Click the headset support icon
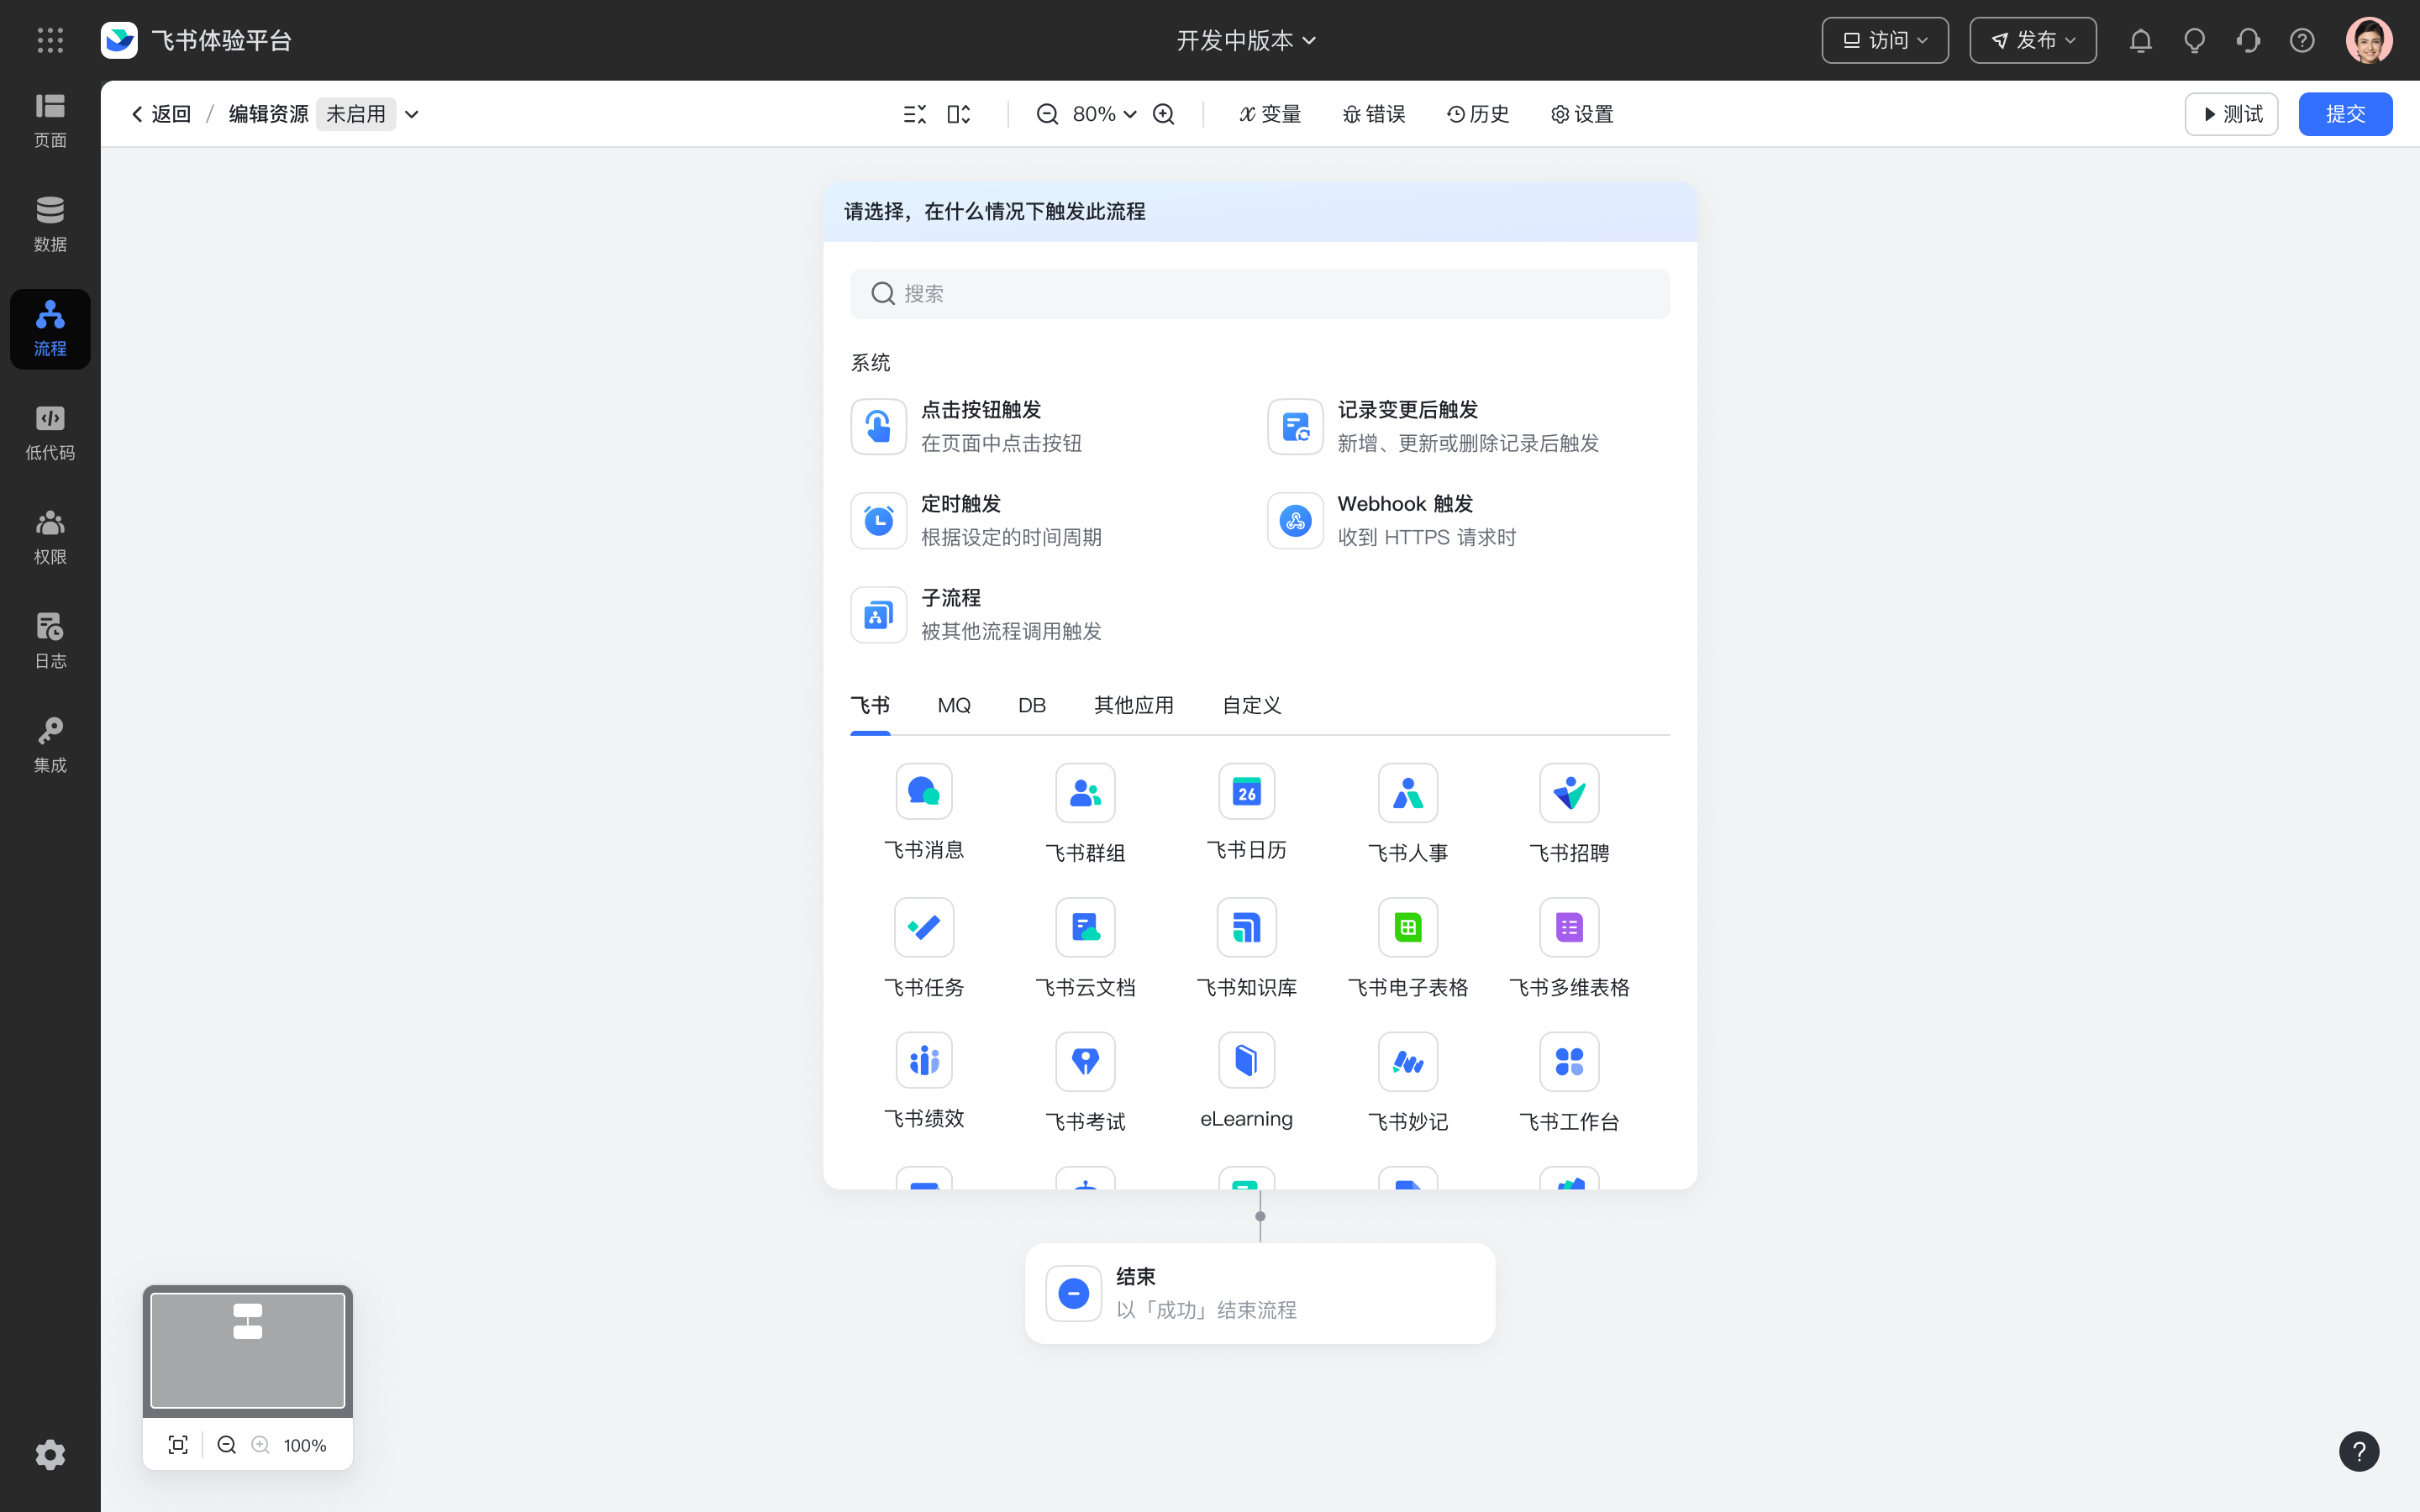This screenshot has width=2420, height=1512. point(2248,40)
